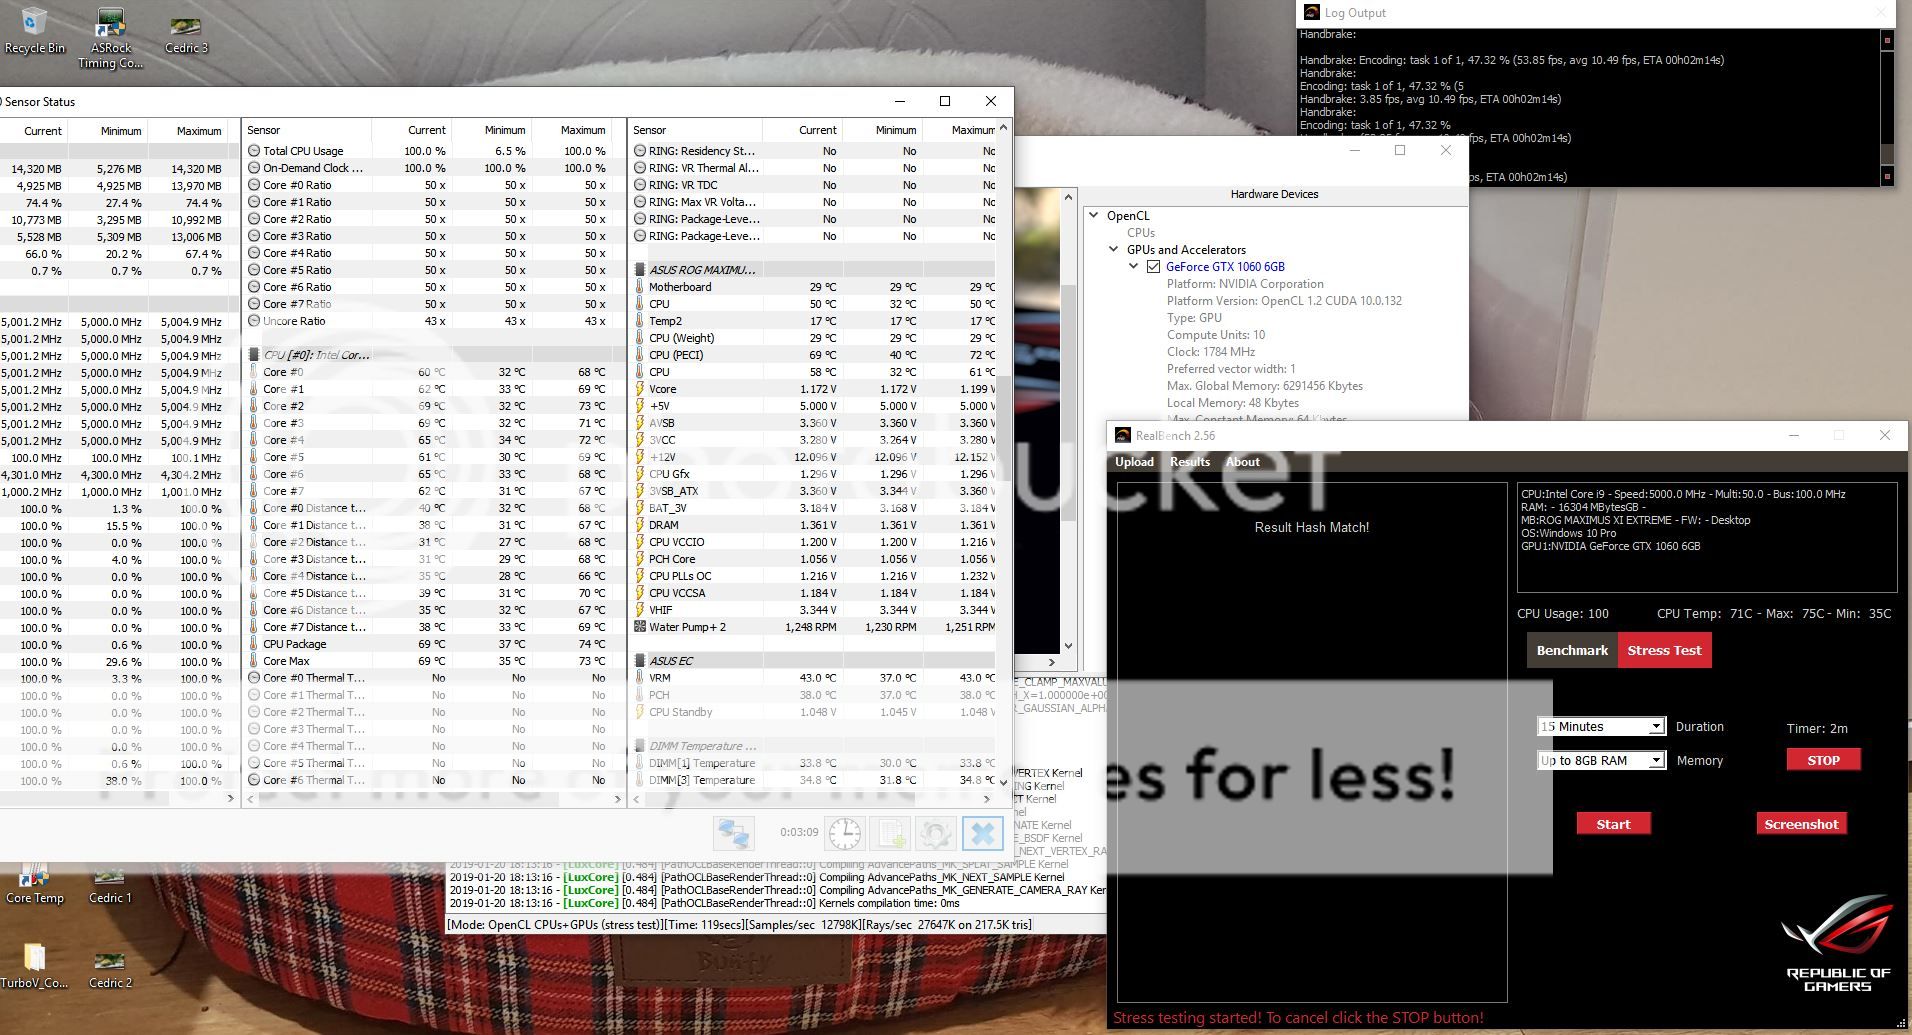Click HWiNFO remote network monitors icon

733,833
